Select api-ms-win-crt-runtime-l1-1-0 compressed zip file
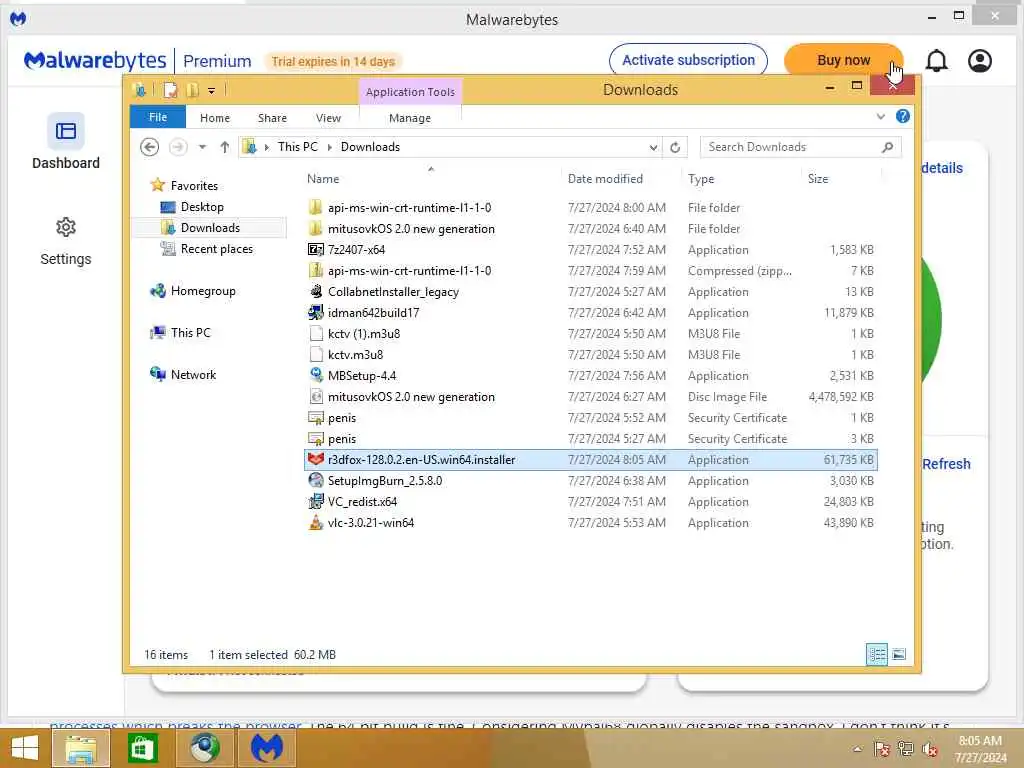Viewport: 1024px width, 768px height. tap(590, 270)
